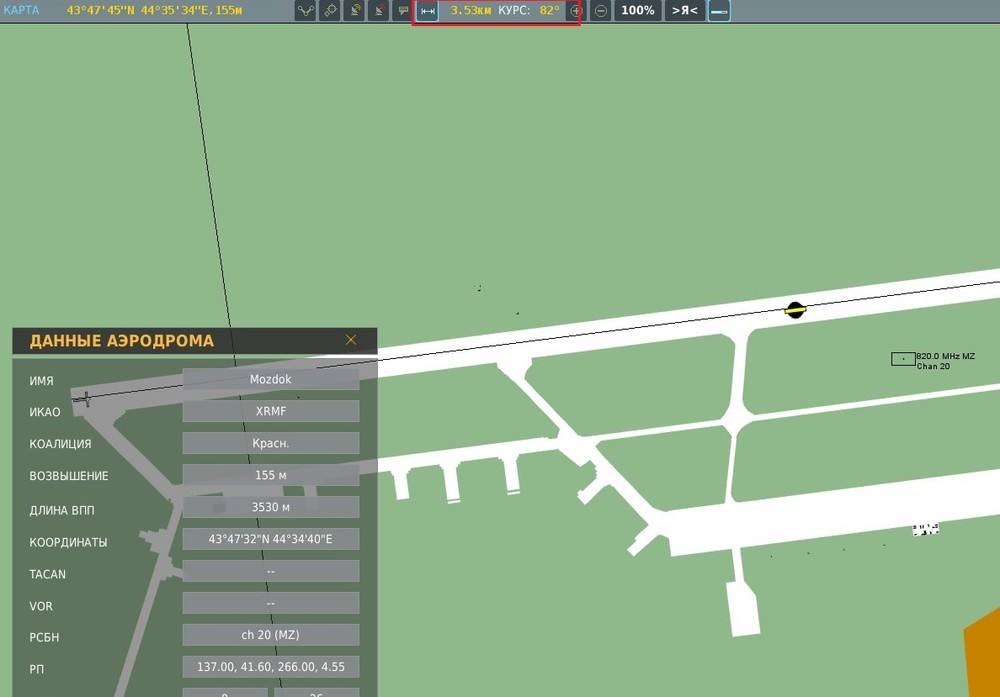Select the satellite view icon in toolbar
1000x697 pixels.
pos(330,11)
